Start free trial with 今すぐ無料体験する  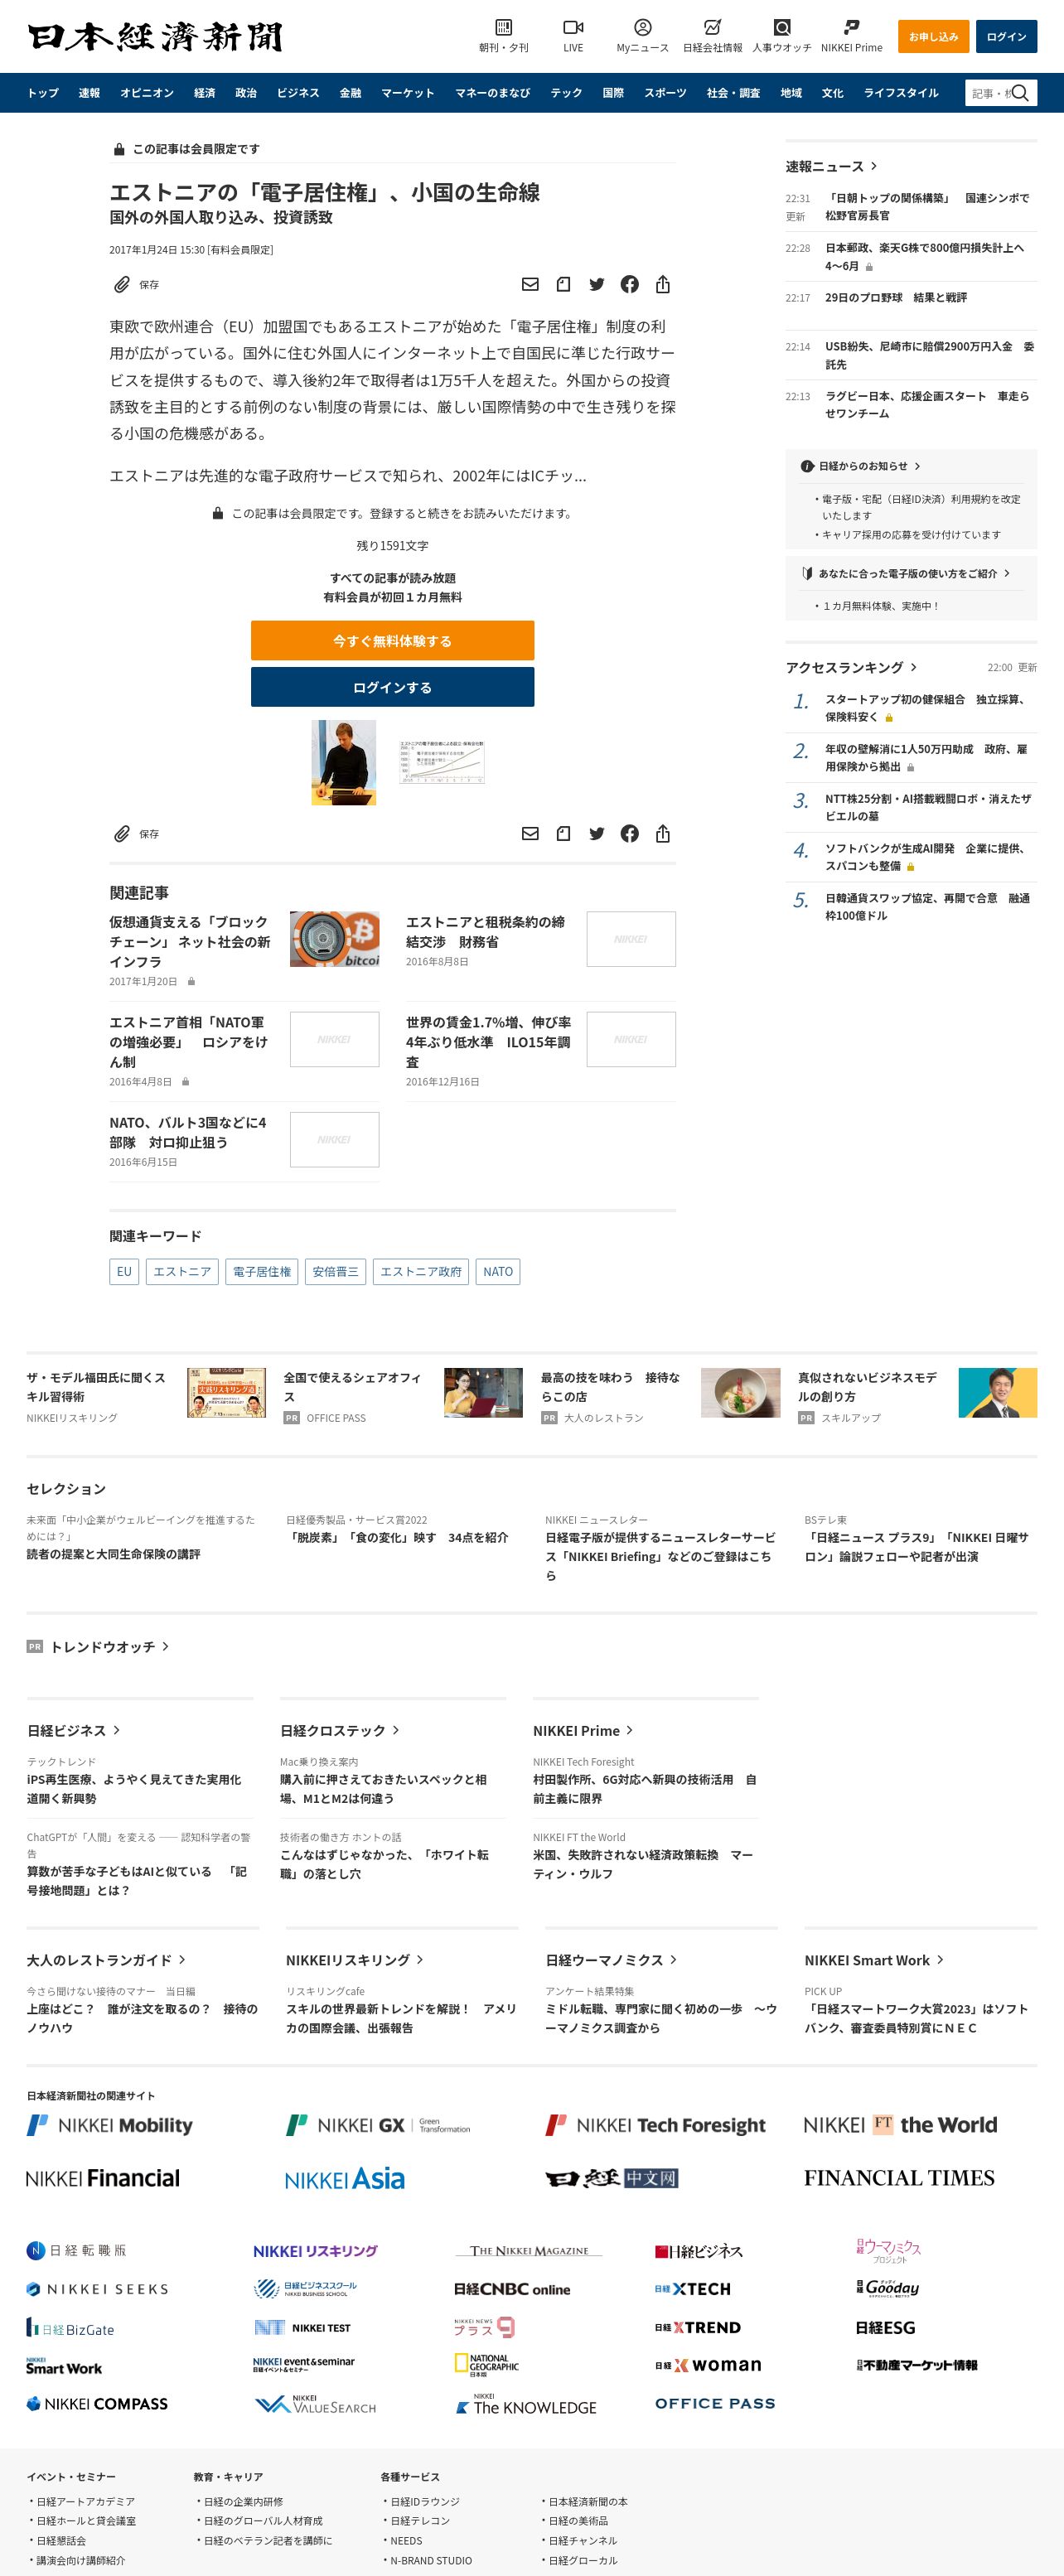[392, 641]
